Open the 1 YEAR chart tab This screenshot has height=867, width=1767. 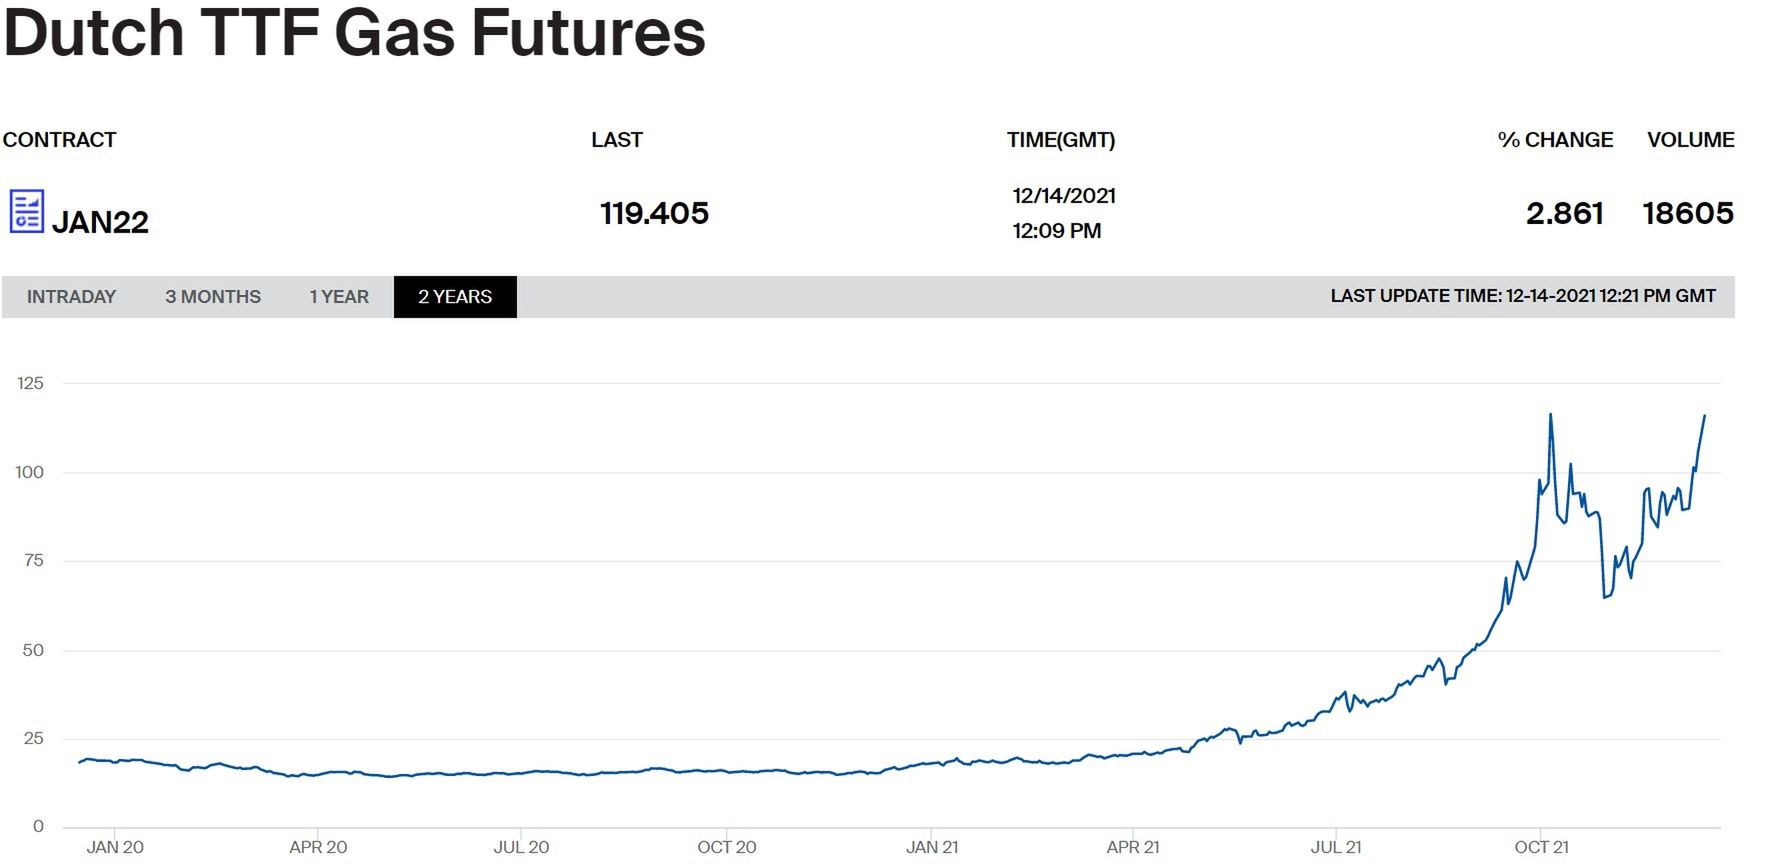click(x=339, y=297)
